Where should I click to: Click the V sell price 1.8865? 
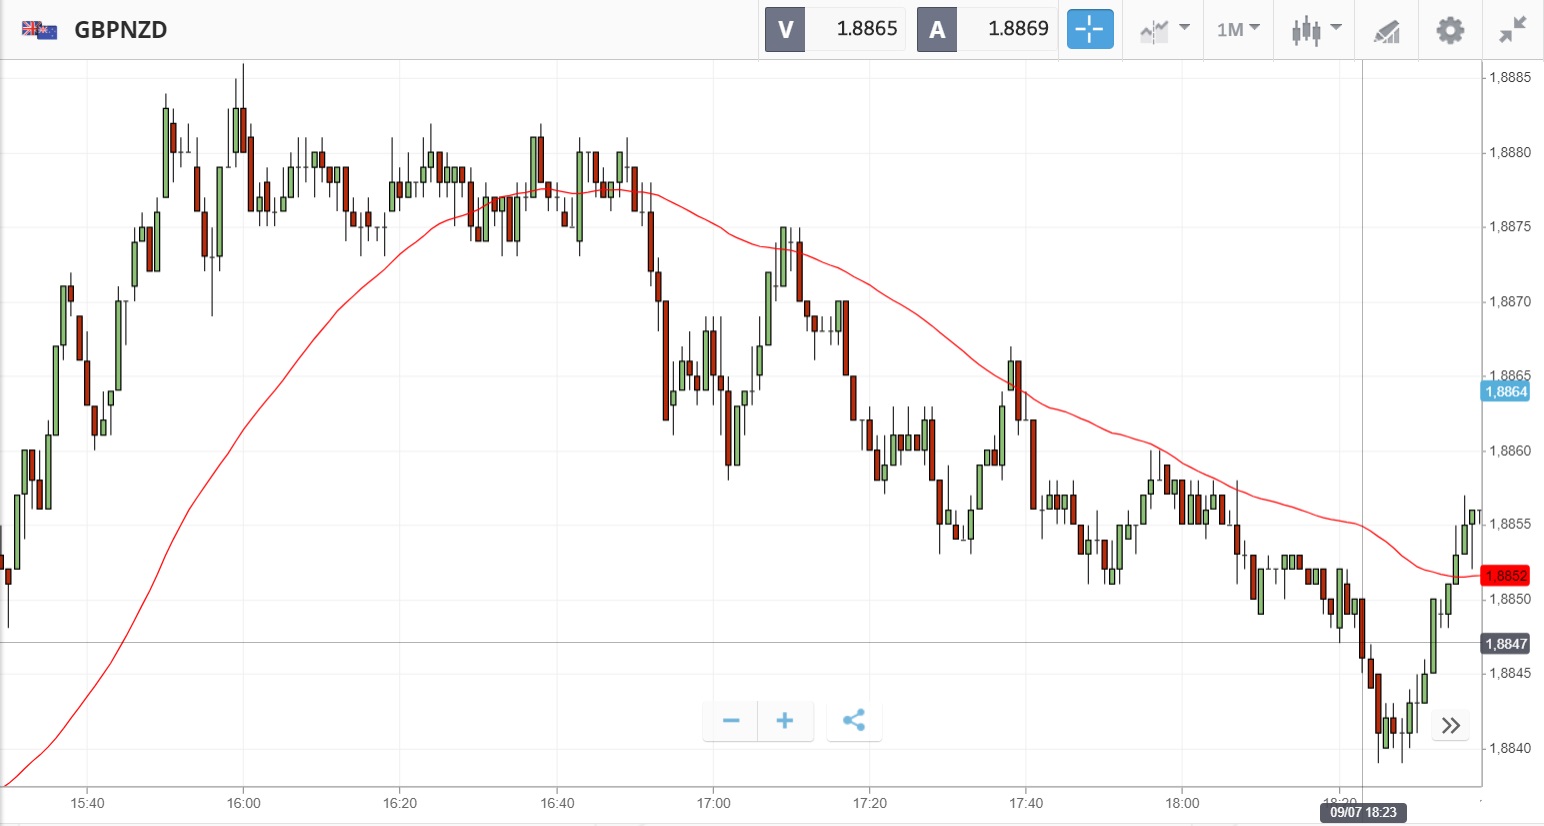866,29
